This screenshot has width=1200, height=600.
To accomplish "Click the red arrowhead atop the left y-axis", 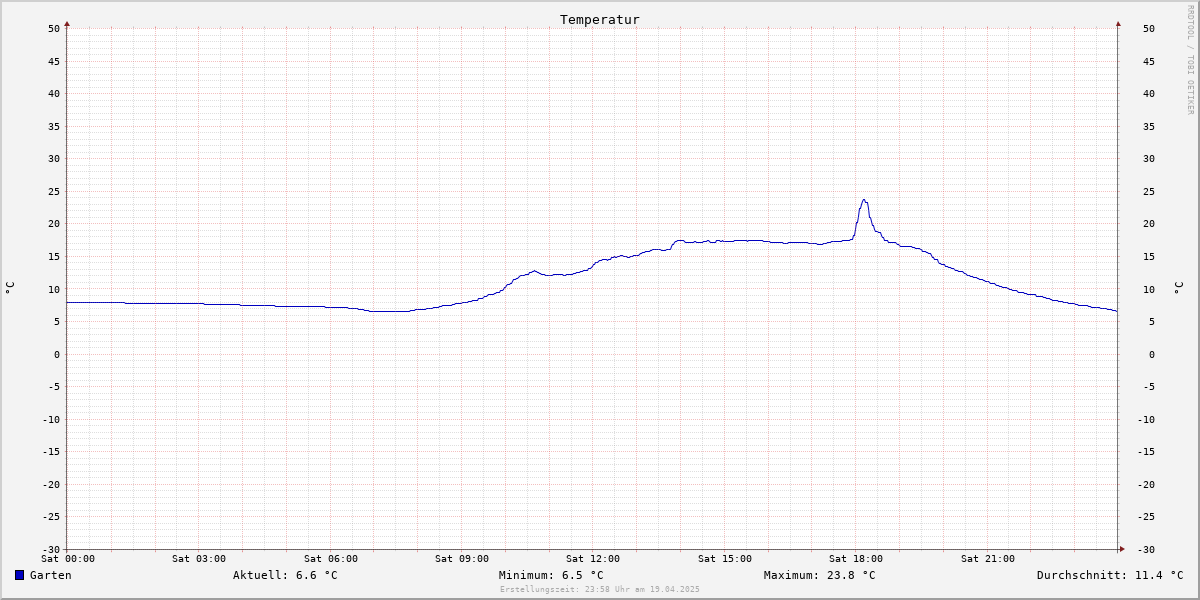I will point(67,23).
